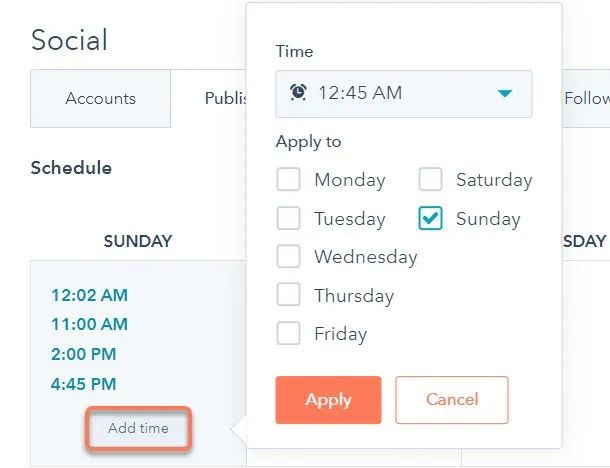
Task: Open the Publishing tab
Action: tap(226, 98)
